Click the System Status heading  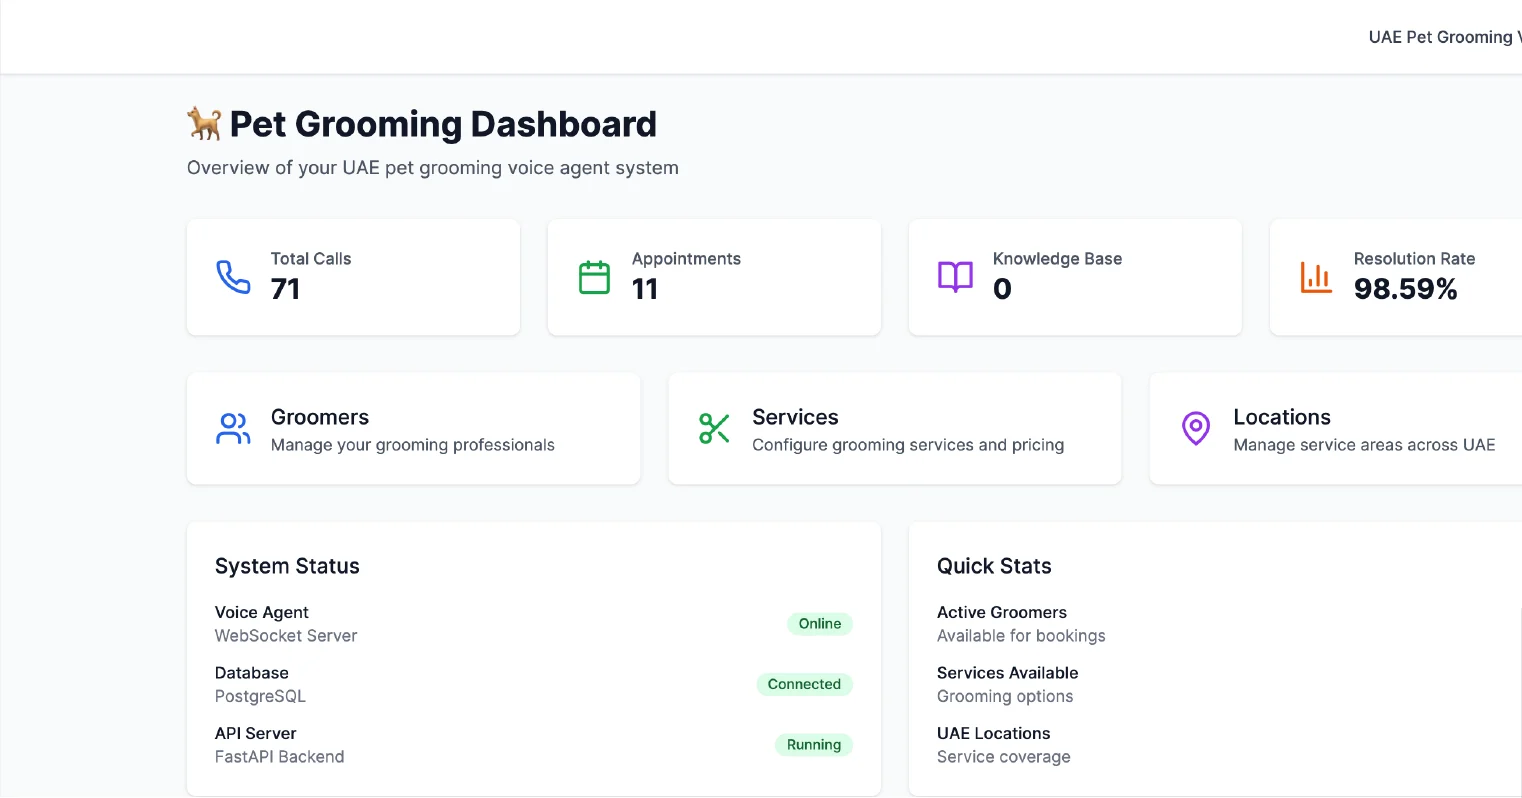coord(287,566)
